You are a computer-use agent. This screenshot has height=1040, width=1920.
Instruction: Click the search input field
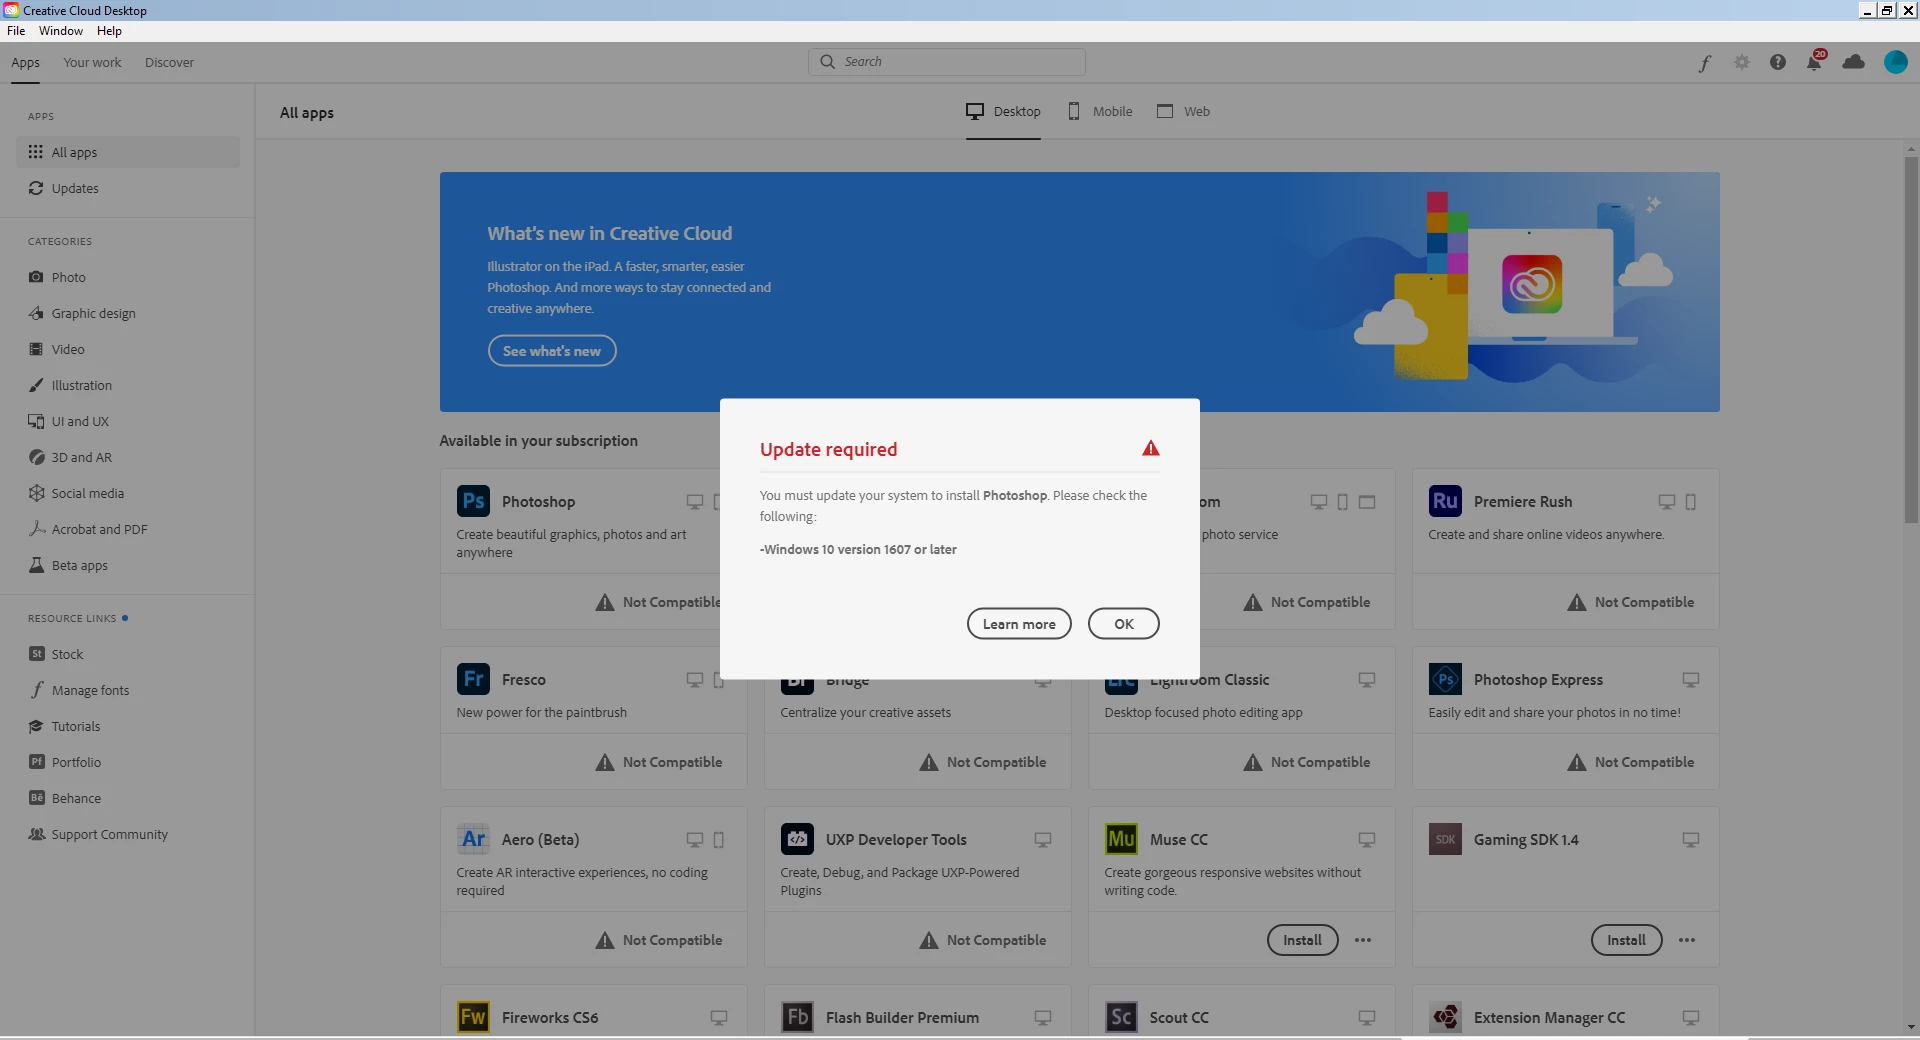coord(947,62)
